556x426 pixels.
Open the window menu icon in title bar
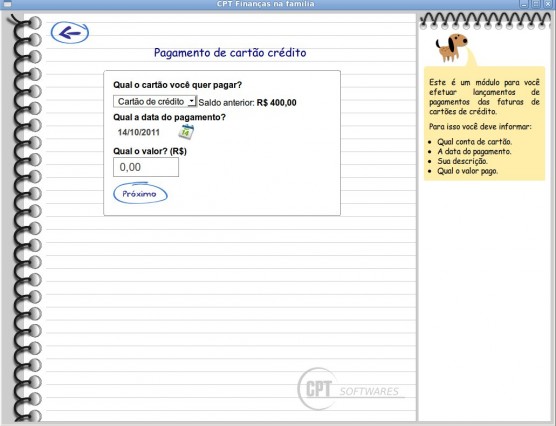click(7, 4)
